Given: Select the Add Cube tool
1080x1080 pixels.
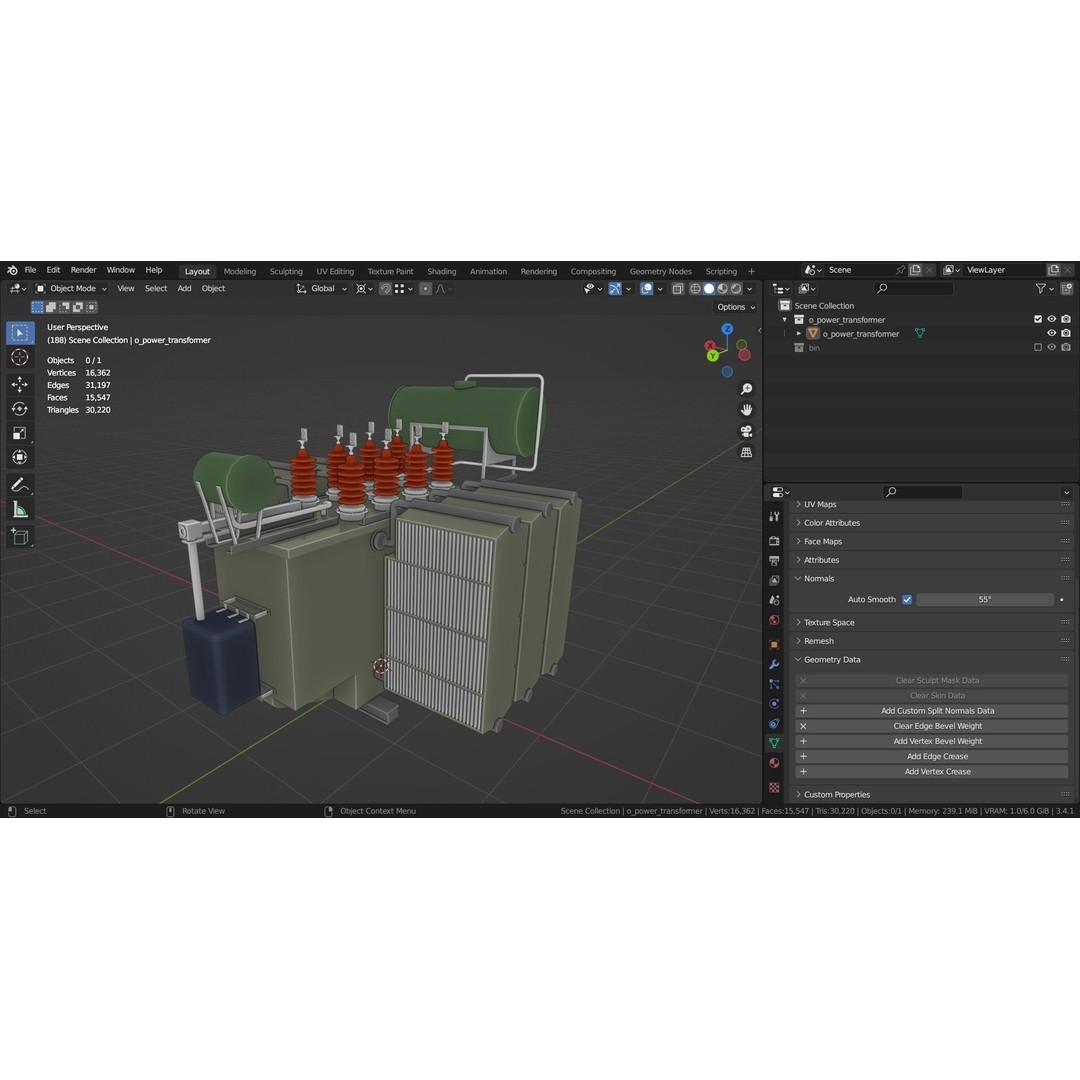Looking at the screenshot, I should [x=20, y=537].
